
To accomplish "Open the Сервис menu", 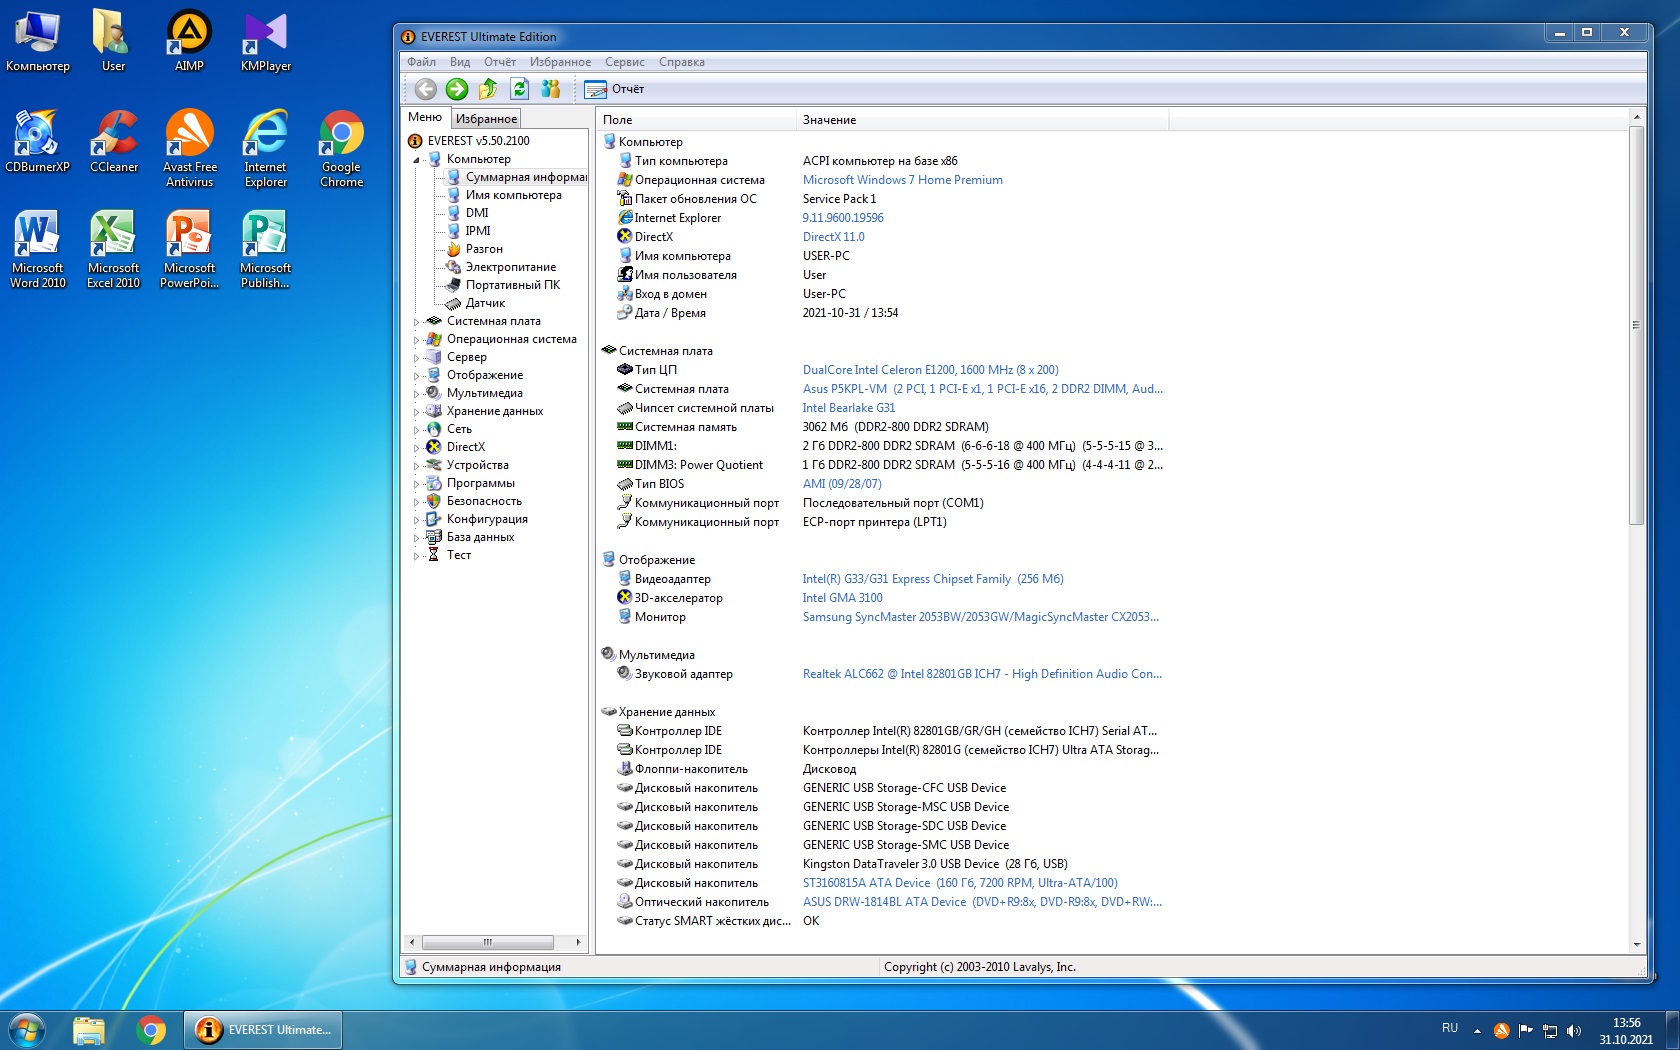I will [624, 62].
